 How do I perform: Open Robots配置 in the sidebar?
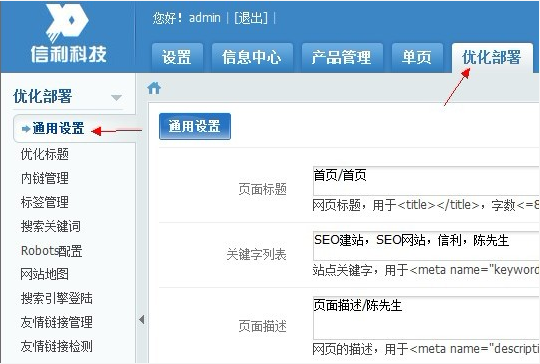(52, 251)
